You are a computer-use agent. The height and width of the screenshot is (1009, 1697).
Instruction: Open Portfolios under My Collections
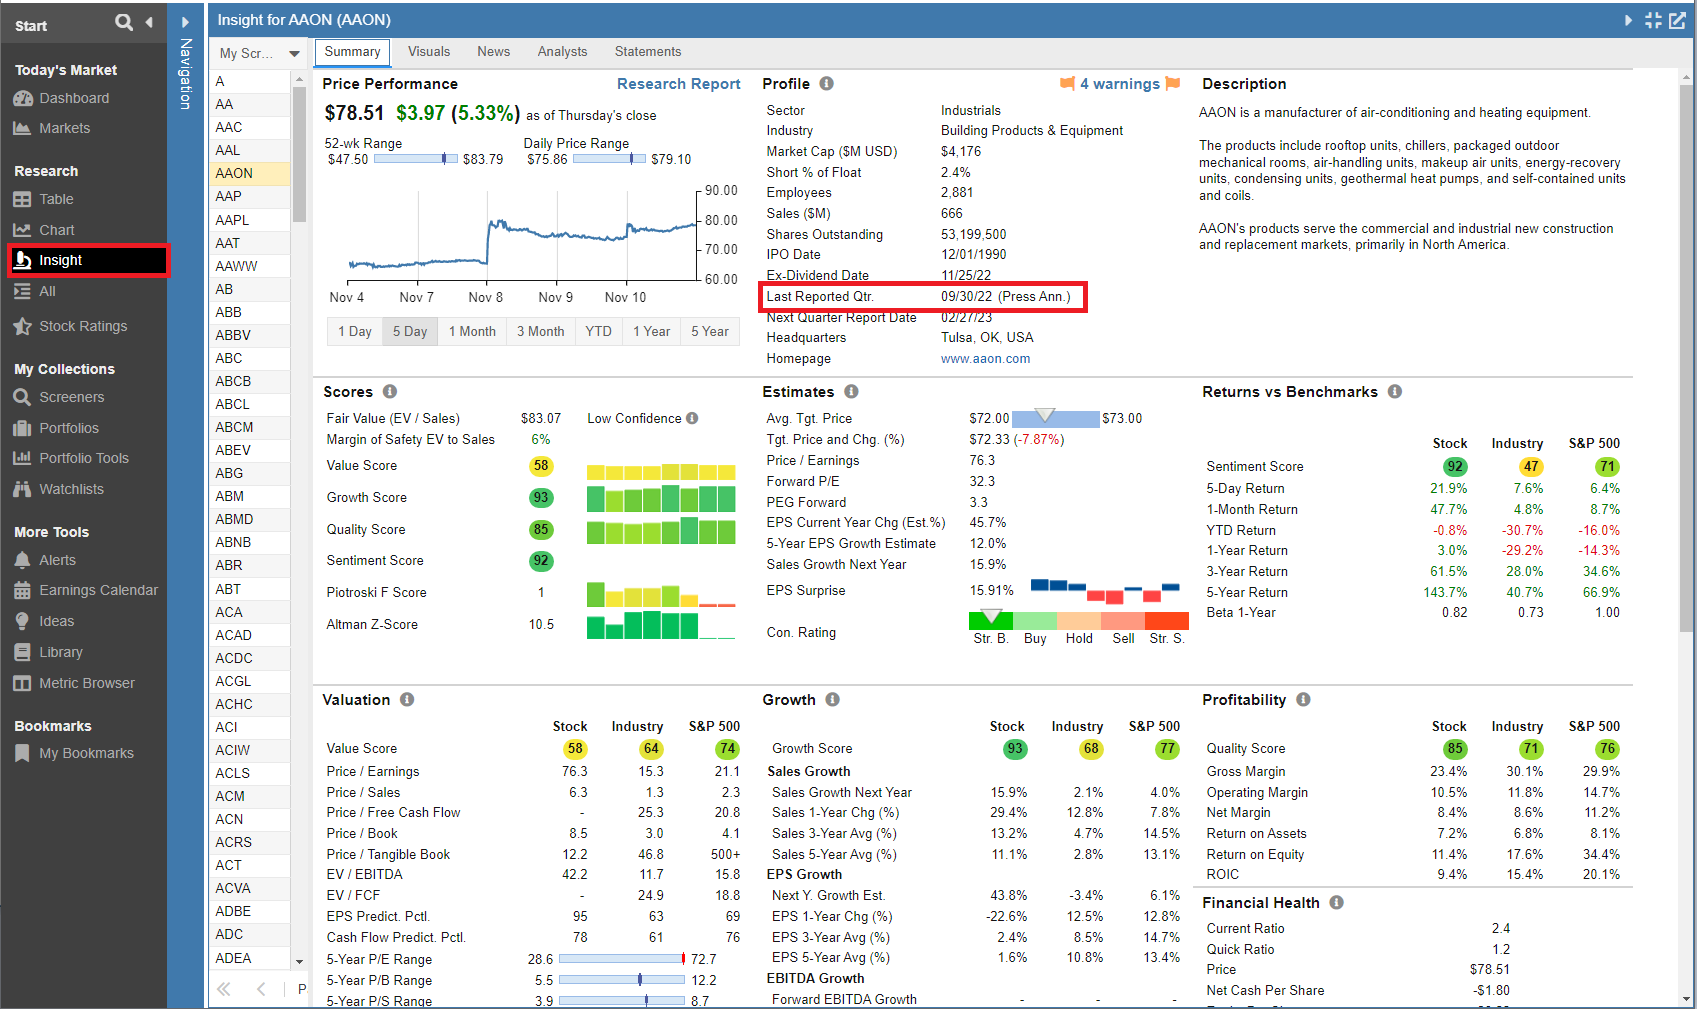click(56, 428)
